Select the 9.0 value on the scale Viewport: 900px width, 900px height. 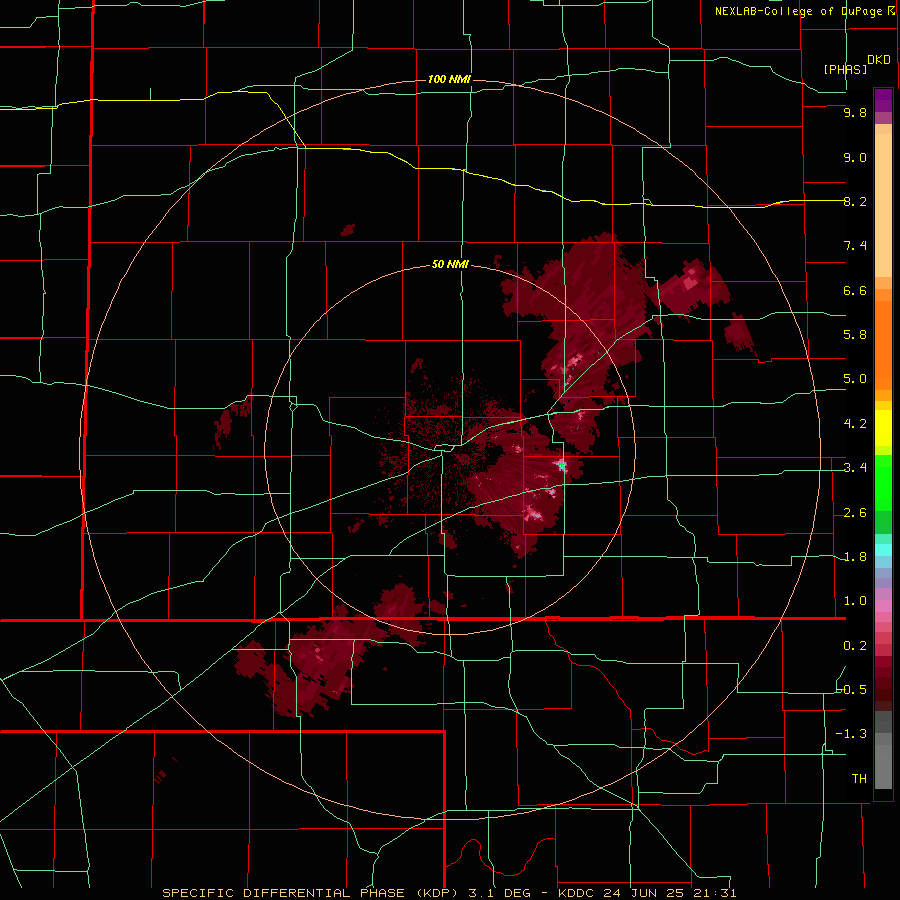coord(855,157)
